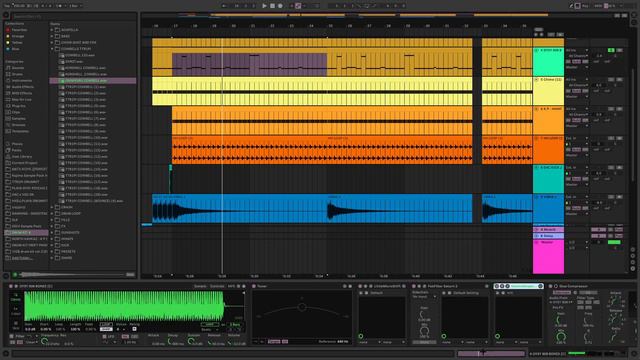Open the Plug-Ins category

19,106
